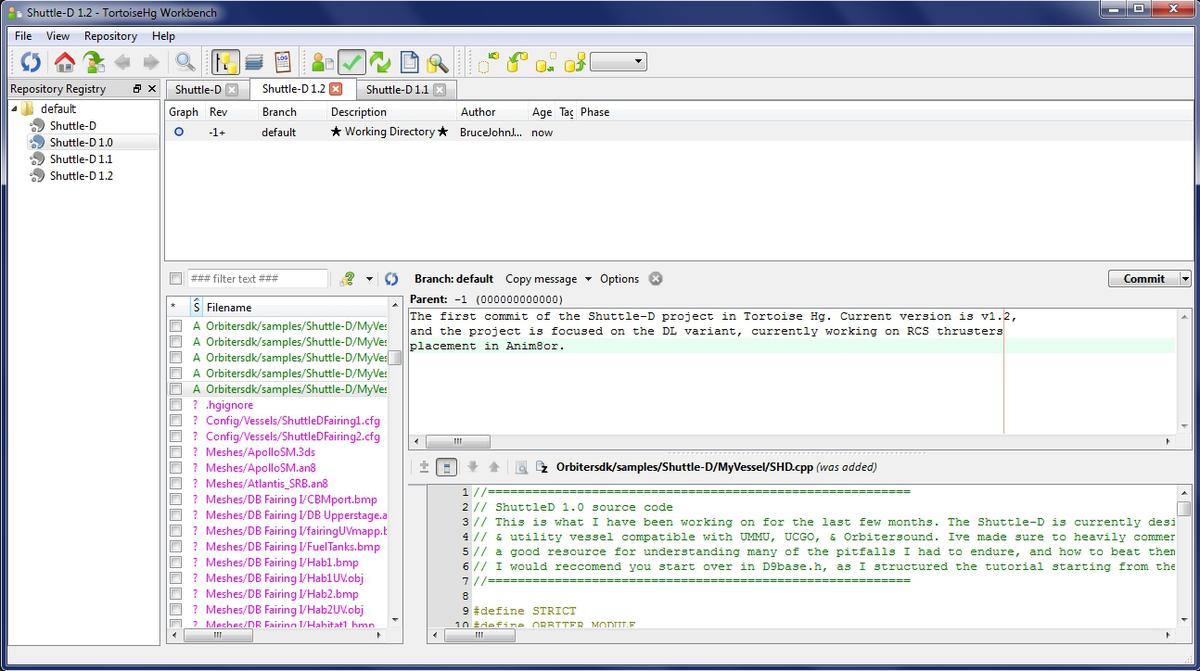Click the diff mode plus-minus icon
Screen dimensions: 1200x671
424,466
